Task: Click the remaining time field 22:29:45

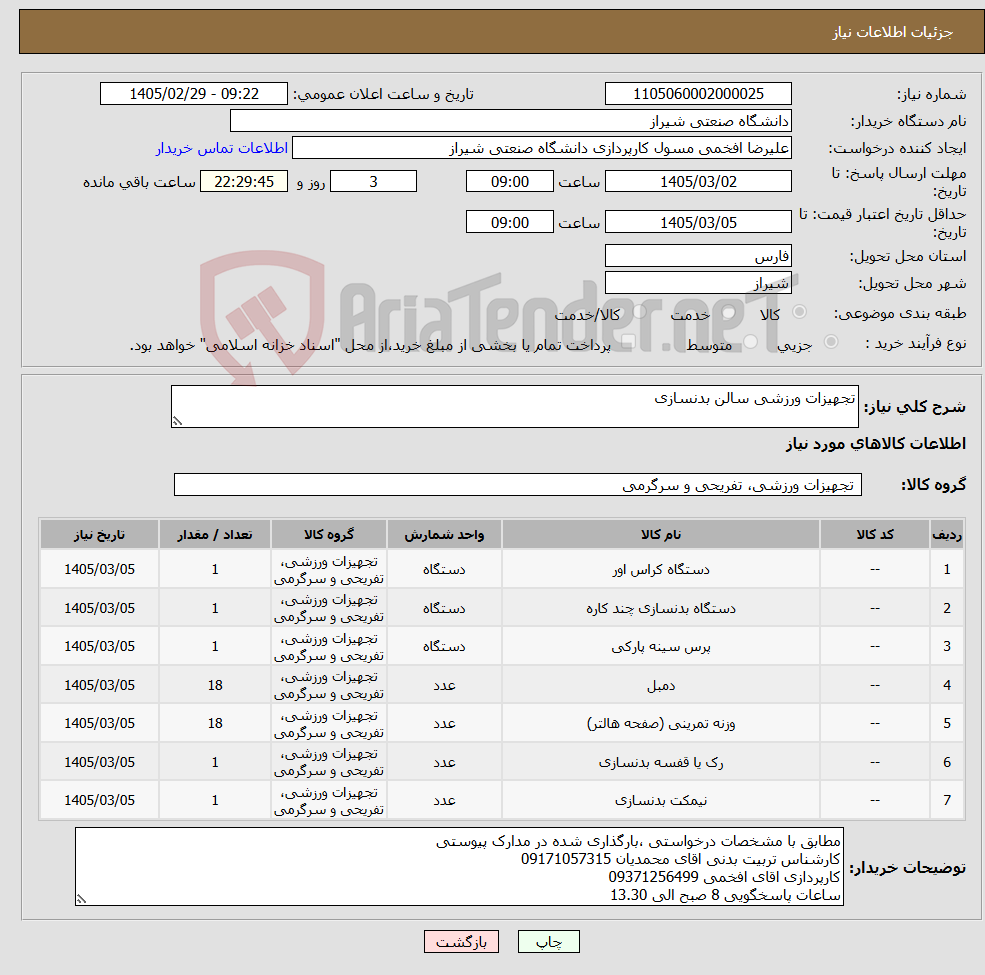Action: [x=244, y=182]
